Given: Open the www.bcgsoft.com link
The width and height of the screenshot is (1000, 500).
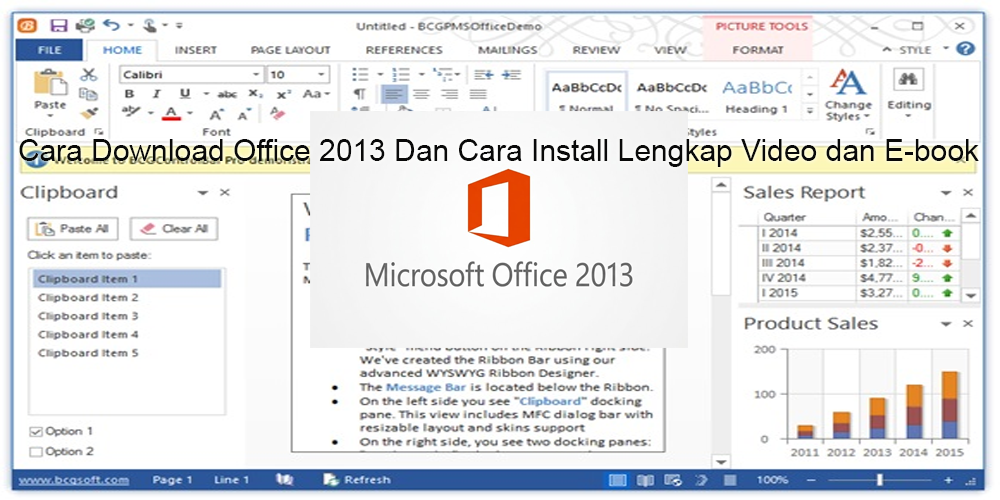Looking at the screenshot, I should coord(73,480).
